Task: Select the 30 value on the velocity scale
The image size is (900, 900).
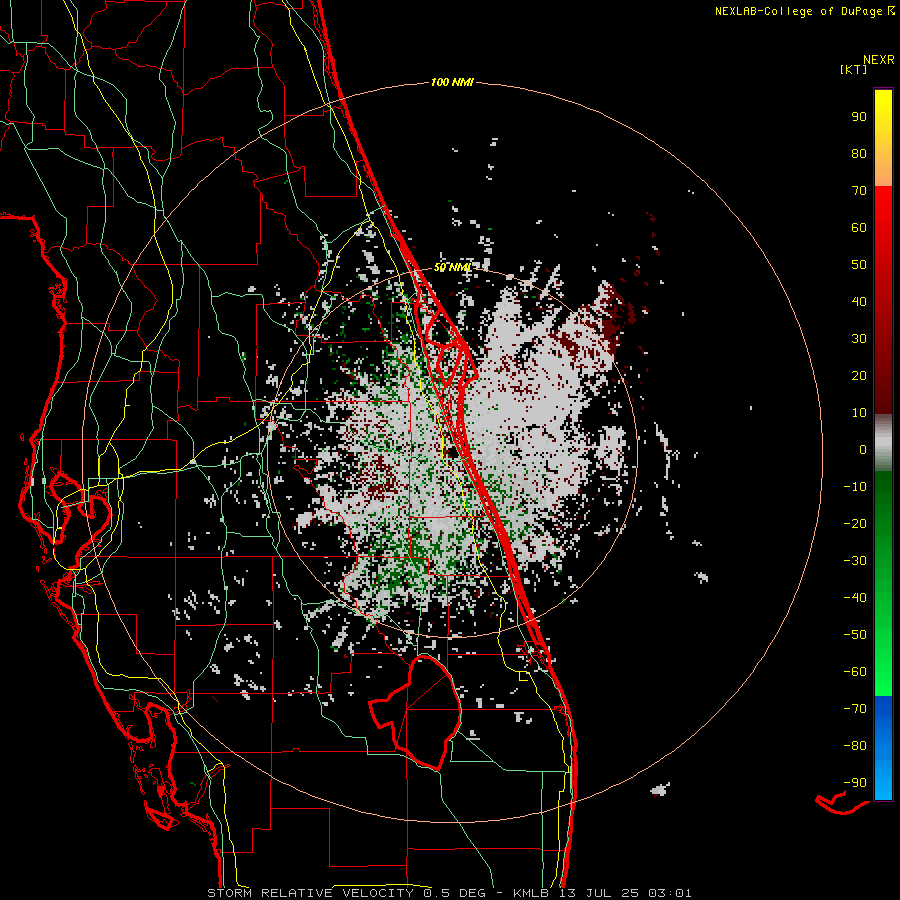Action: [859, 339]
